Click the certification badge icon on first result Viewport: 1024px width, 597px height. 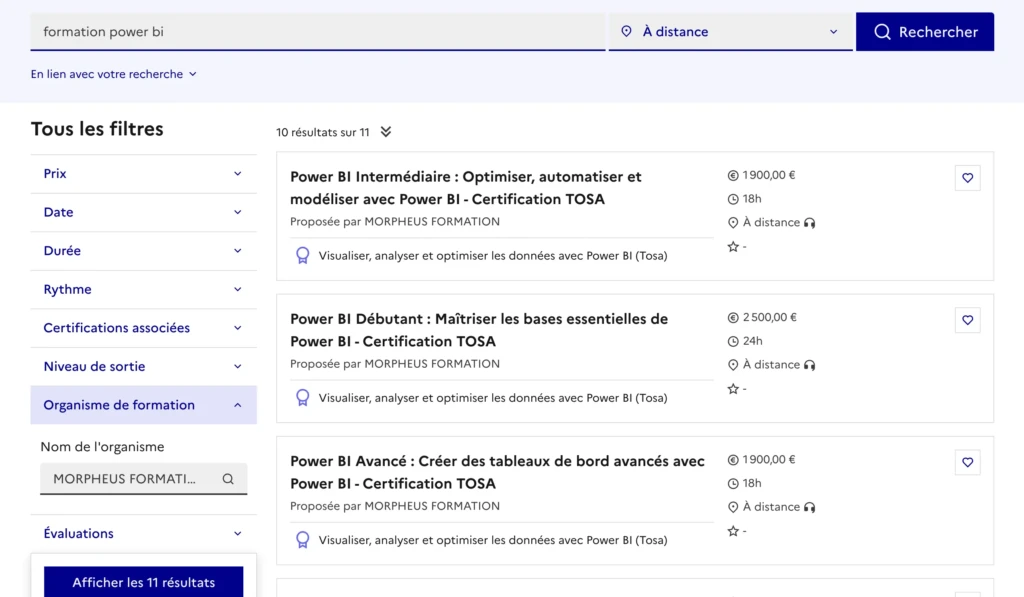[x=302, y=255]
